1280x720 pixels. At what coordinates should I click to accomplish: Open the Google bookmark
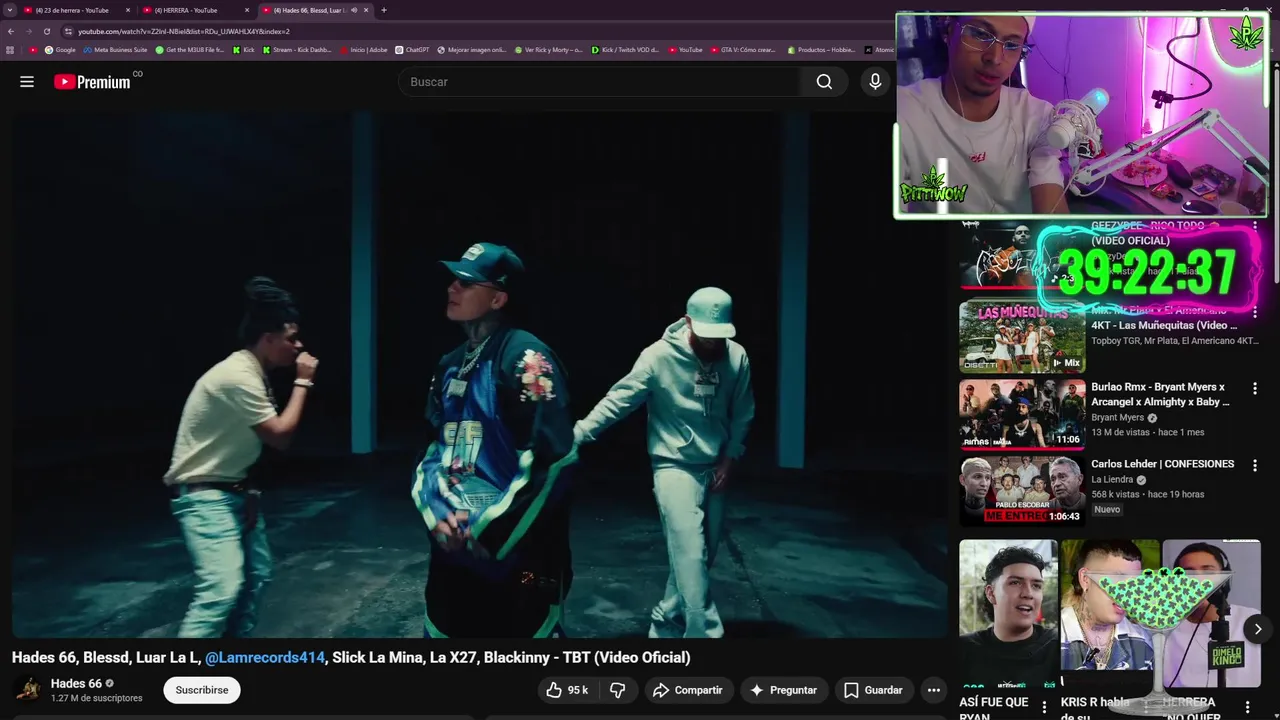[60, 50]
